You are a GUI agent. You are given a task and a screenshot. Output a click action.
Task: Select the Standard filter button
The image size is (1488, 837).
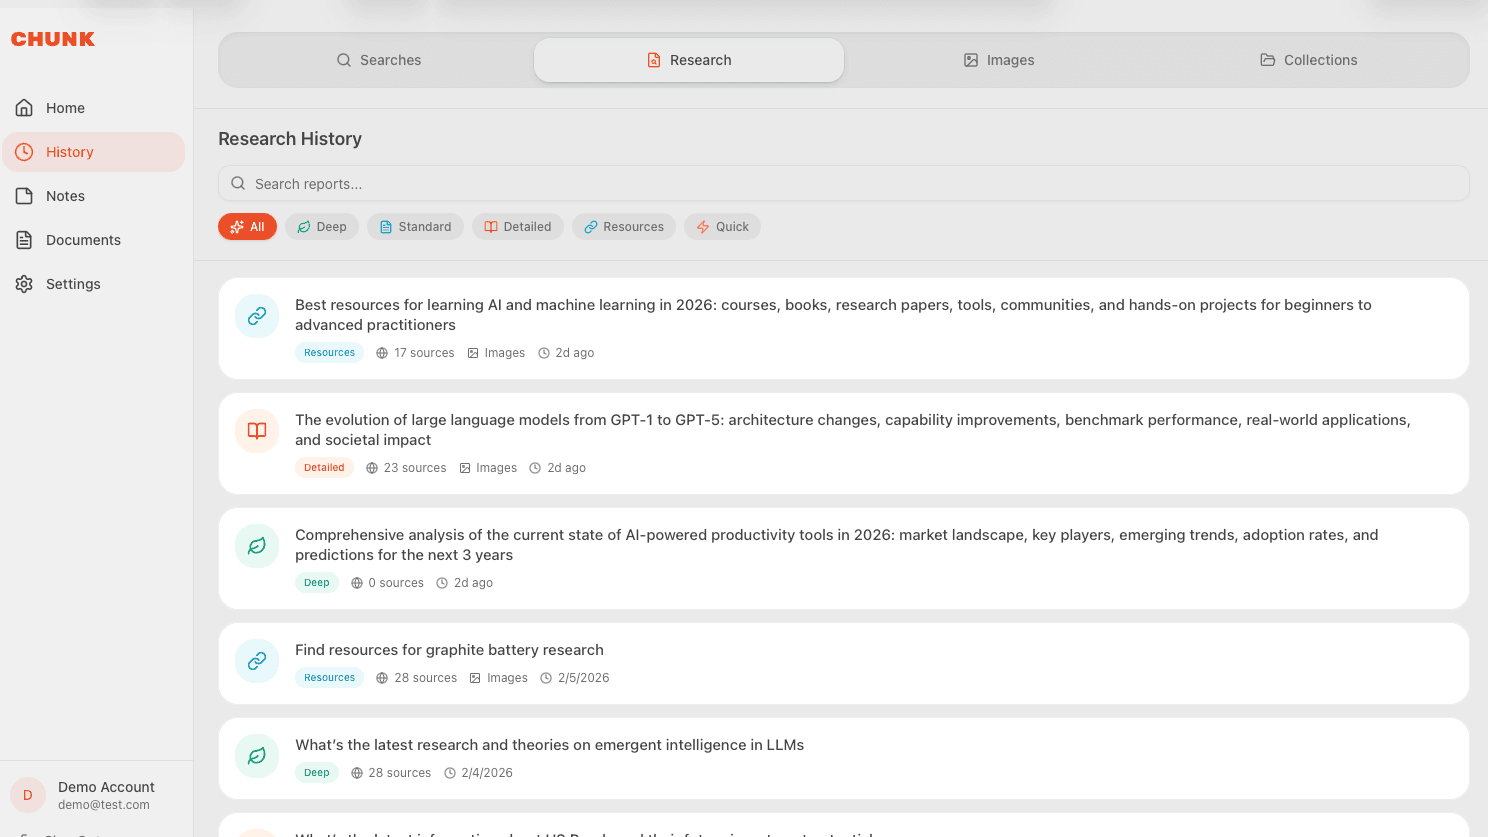coord(415,226)
